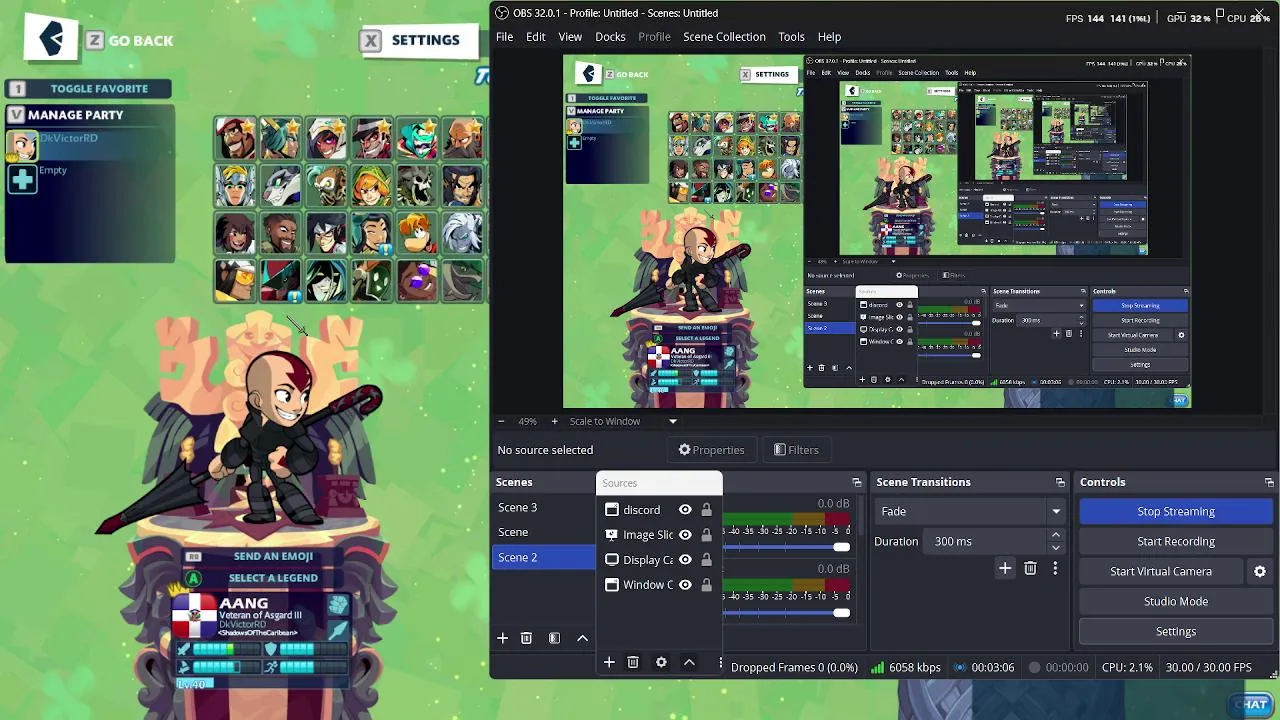Click the Stop Streaming button
Image resolution: width=1280 pixels, height=720 pixels.
1176,511
